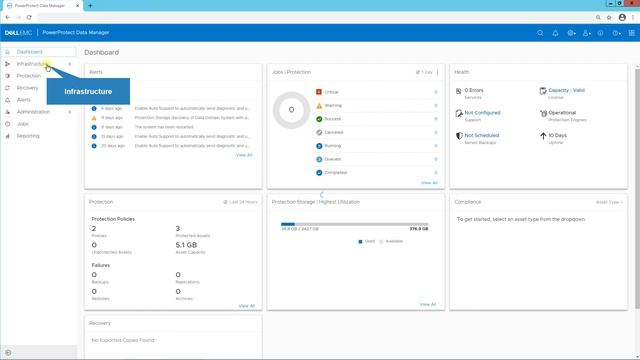This screenshot has height=360, width=640.
Task: Click the Critical jobs status row
Action: [x=377, y=92]
